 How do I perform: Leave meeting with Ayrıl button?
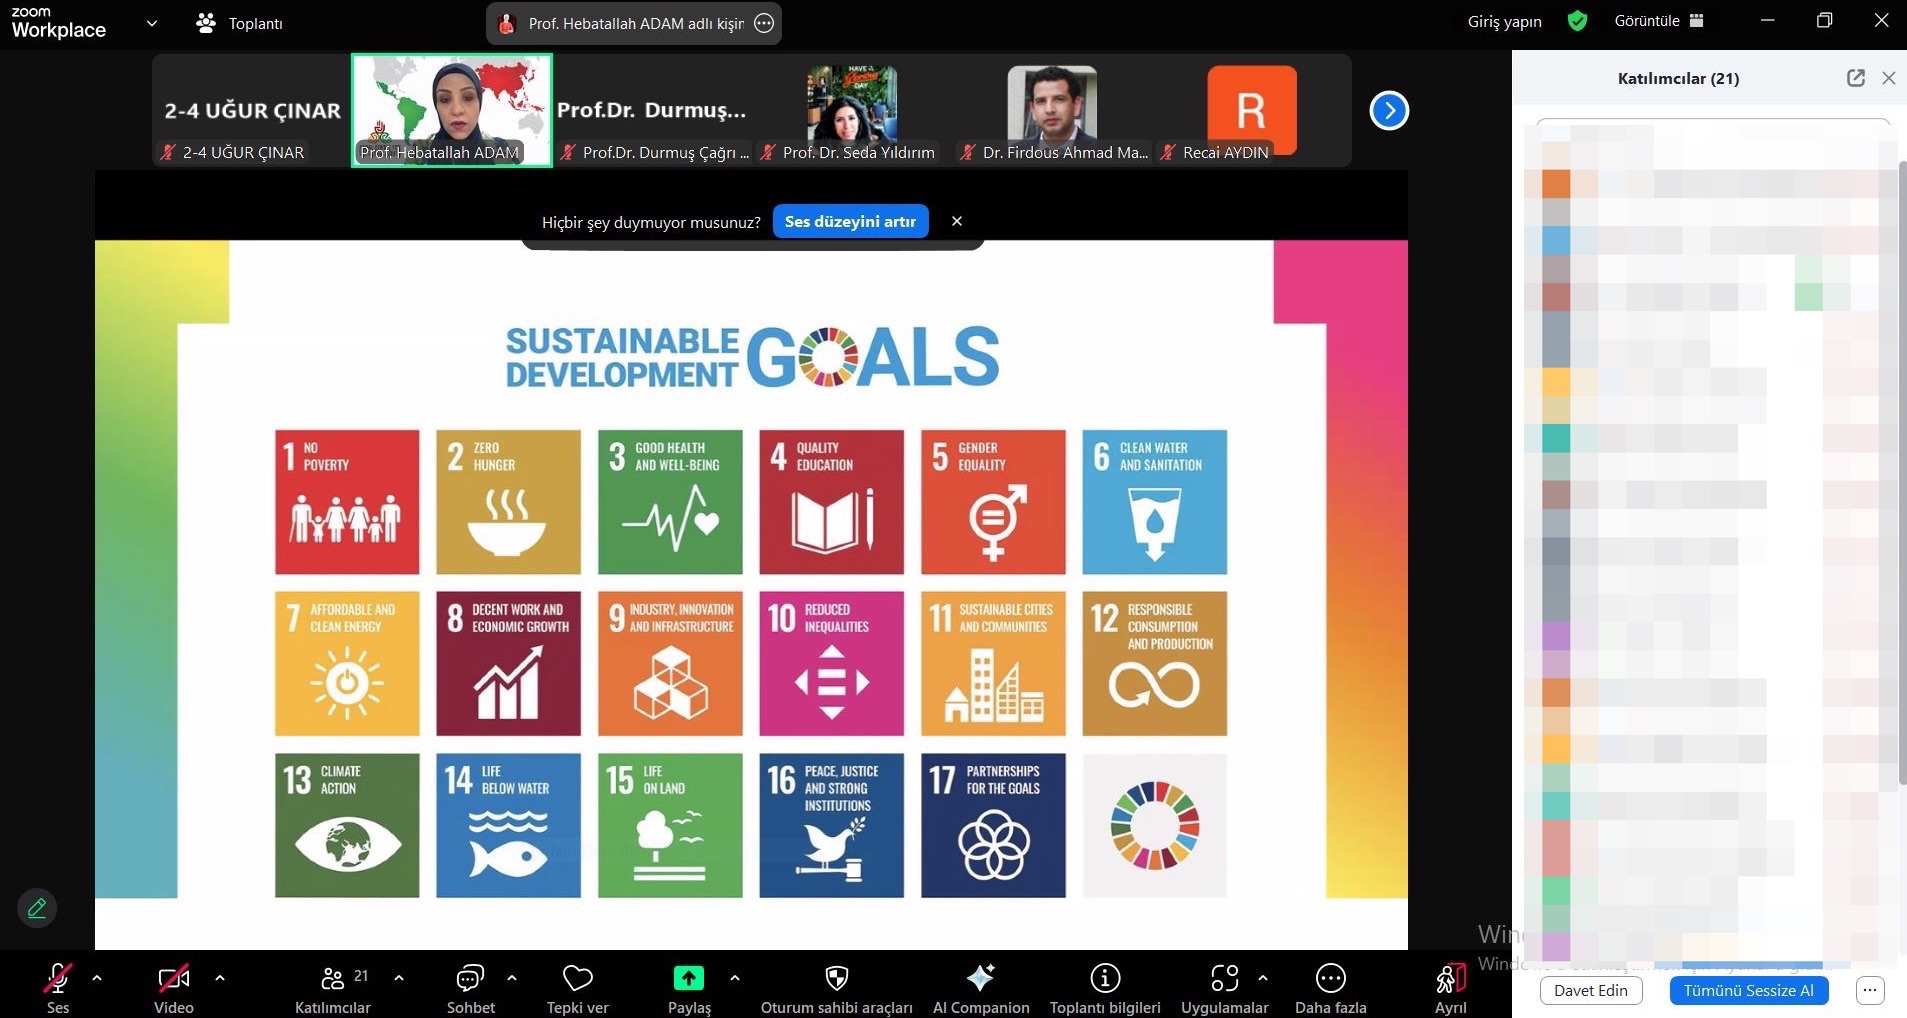tap(1451, 988)
